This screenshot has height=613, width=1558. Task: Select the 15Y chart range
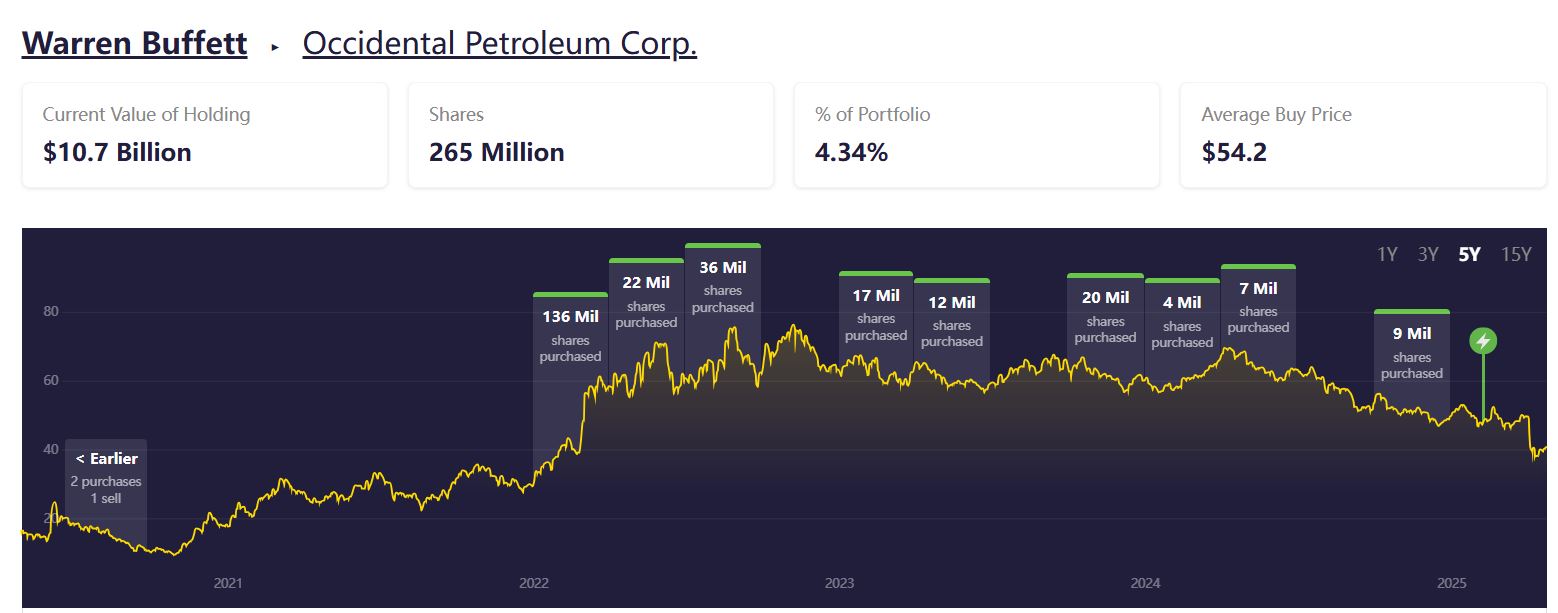[1516, 254]
